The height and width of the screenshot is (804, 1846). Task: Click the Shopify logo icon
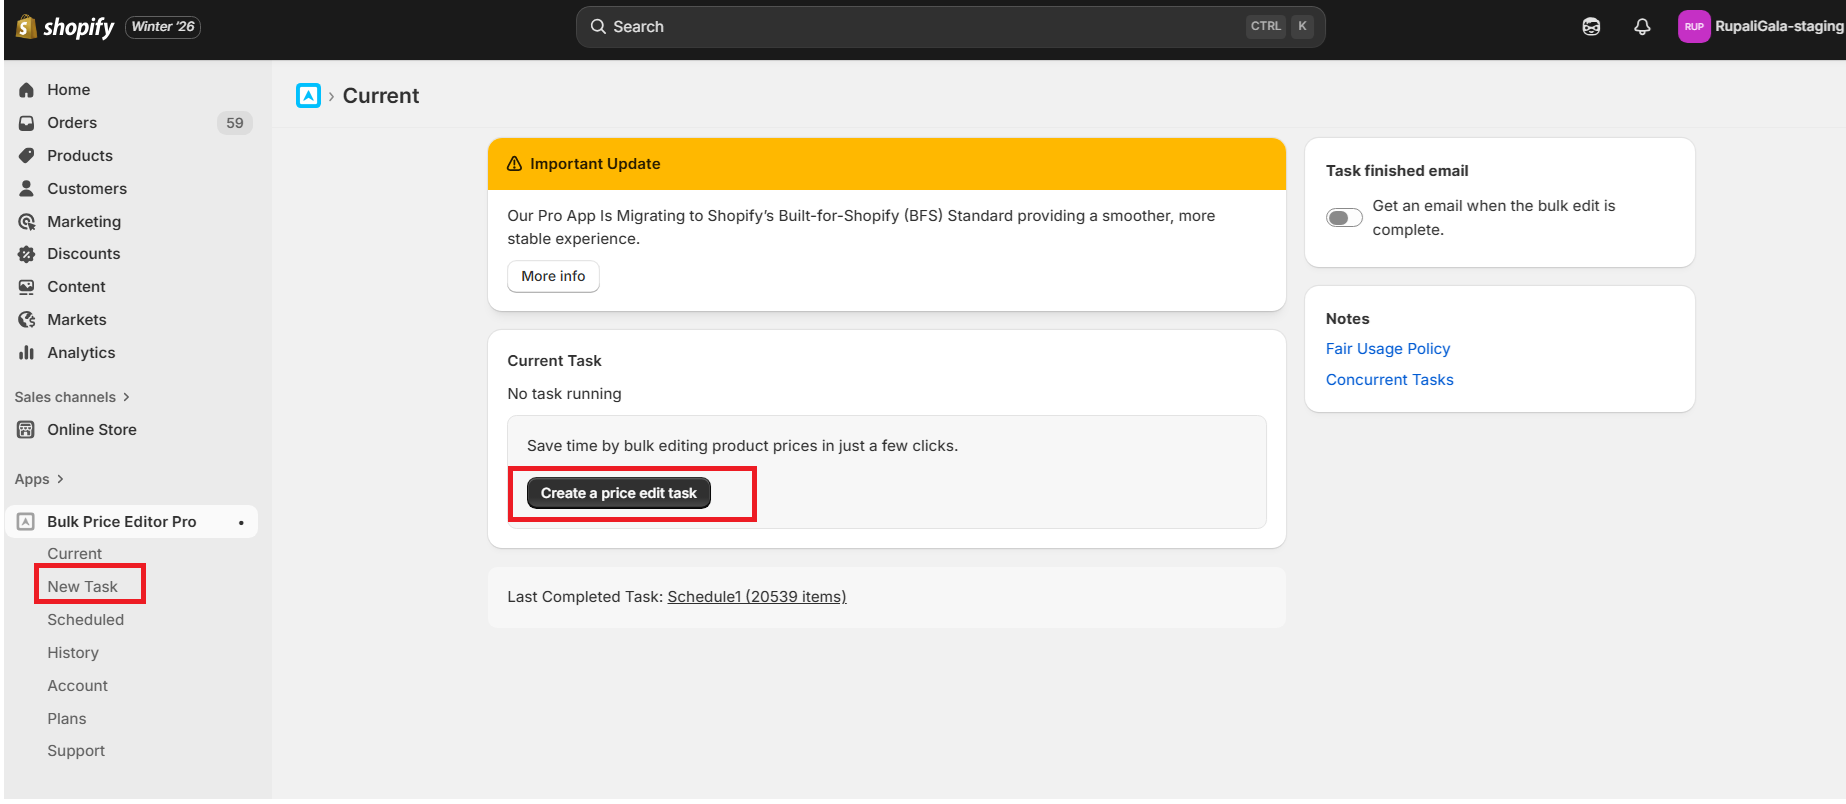[x=27, y=27]
